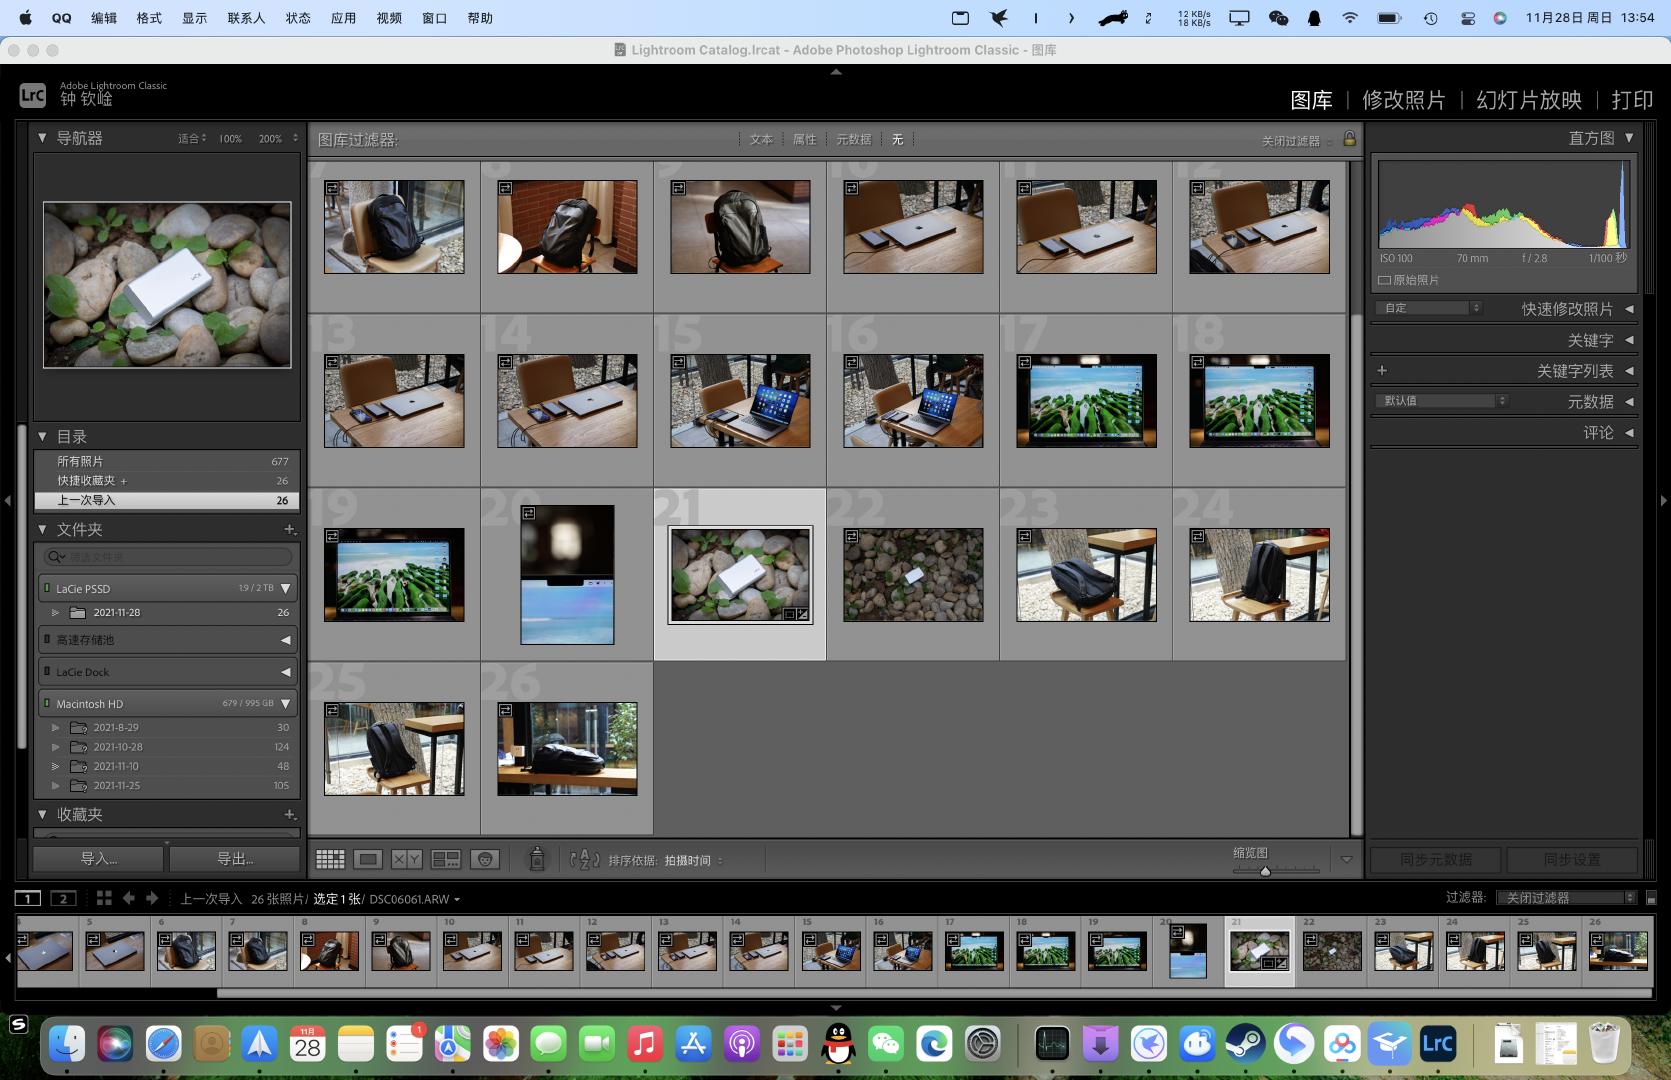The height and width of the screenshot is (1080, 1671).
Task: Open Compare view (XY) icon
Action: click(406, 859)
